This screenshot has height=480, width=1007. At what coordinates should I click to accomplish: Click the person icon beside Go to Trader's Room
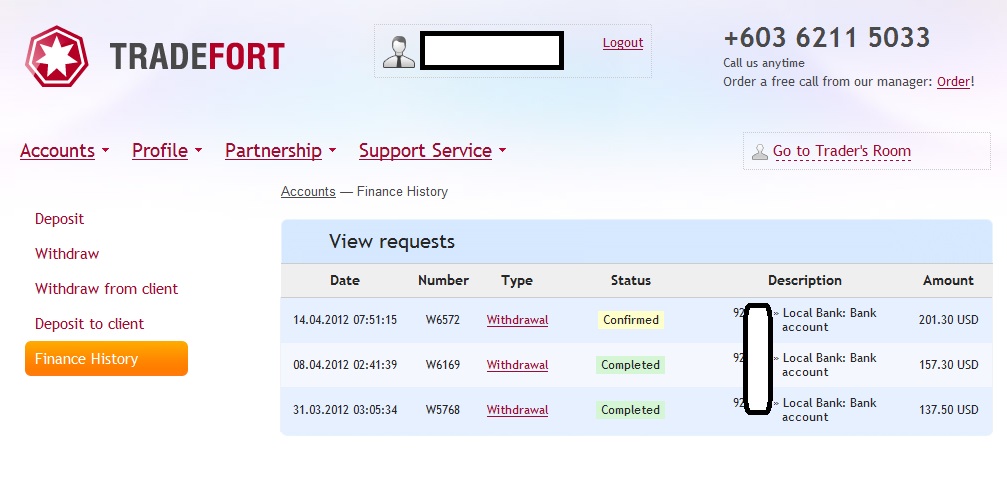point(760,152)
